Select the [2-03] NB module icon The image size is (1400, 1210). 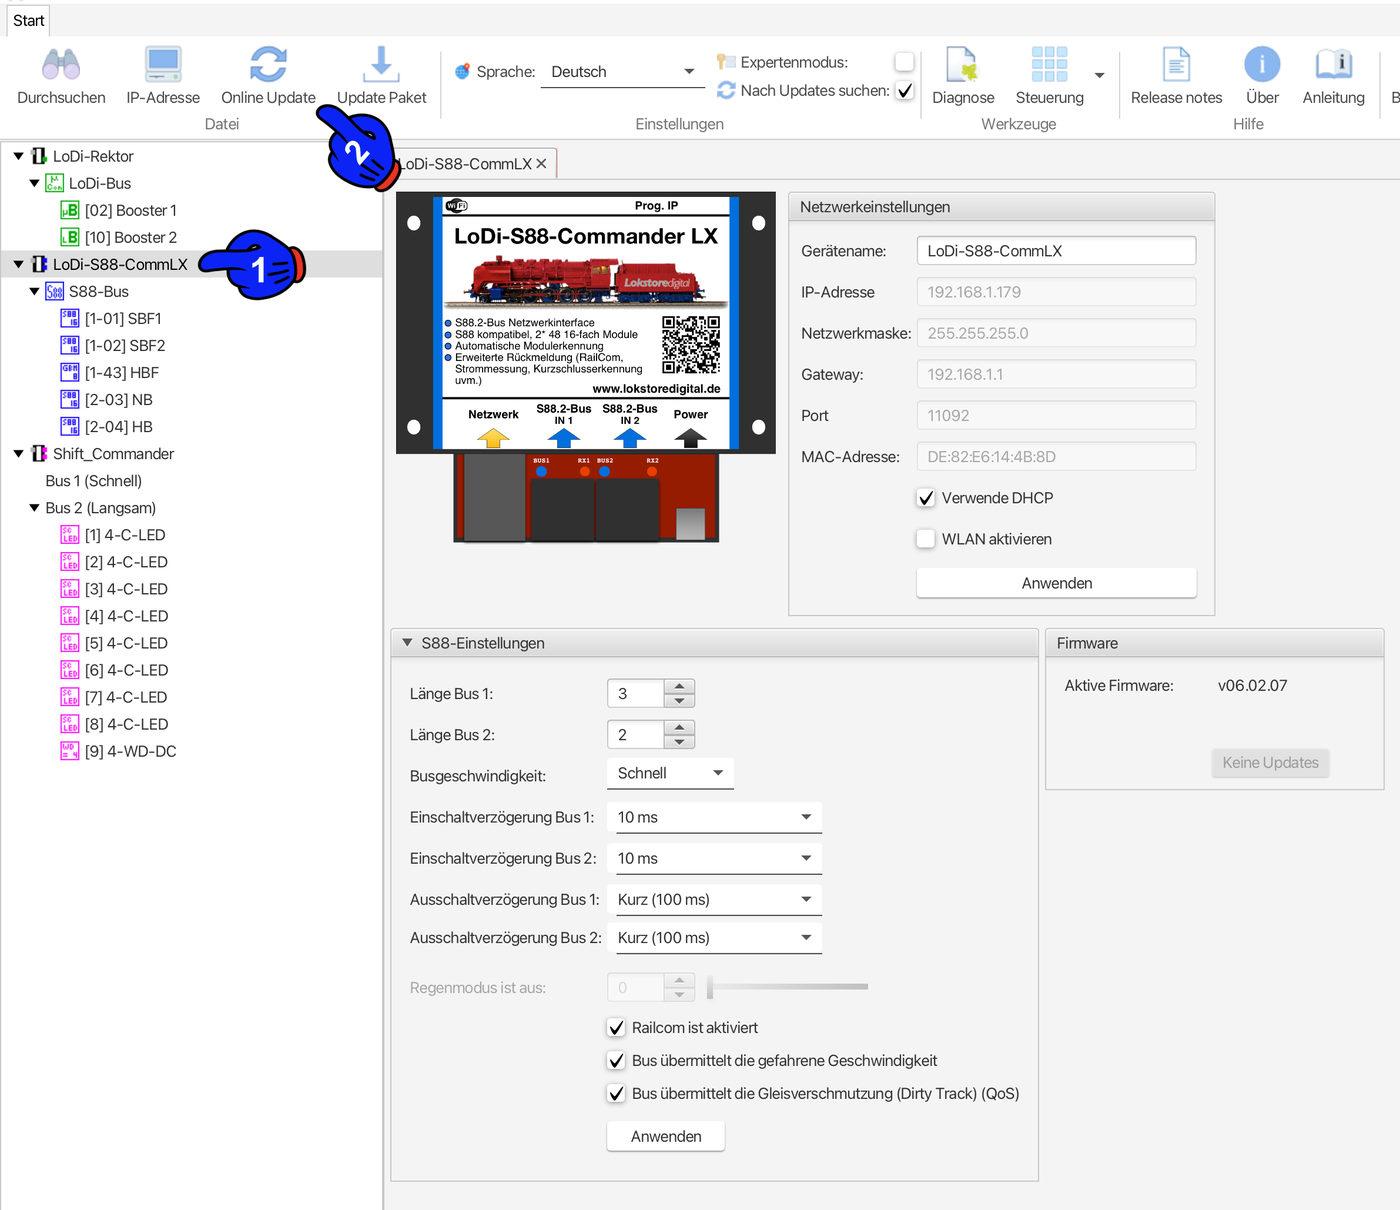(70, 399)
